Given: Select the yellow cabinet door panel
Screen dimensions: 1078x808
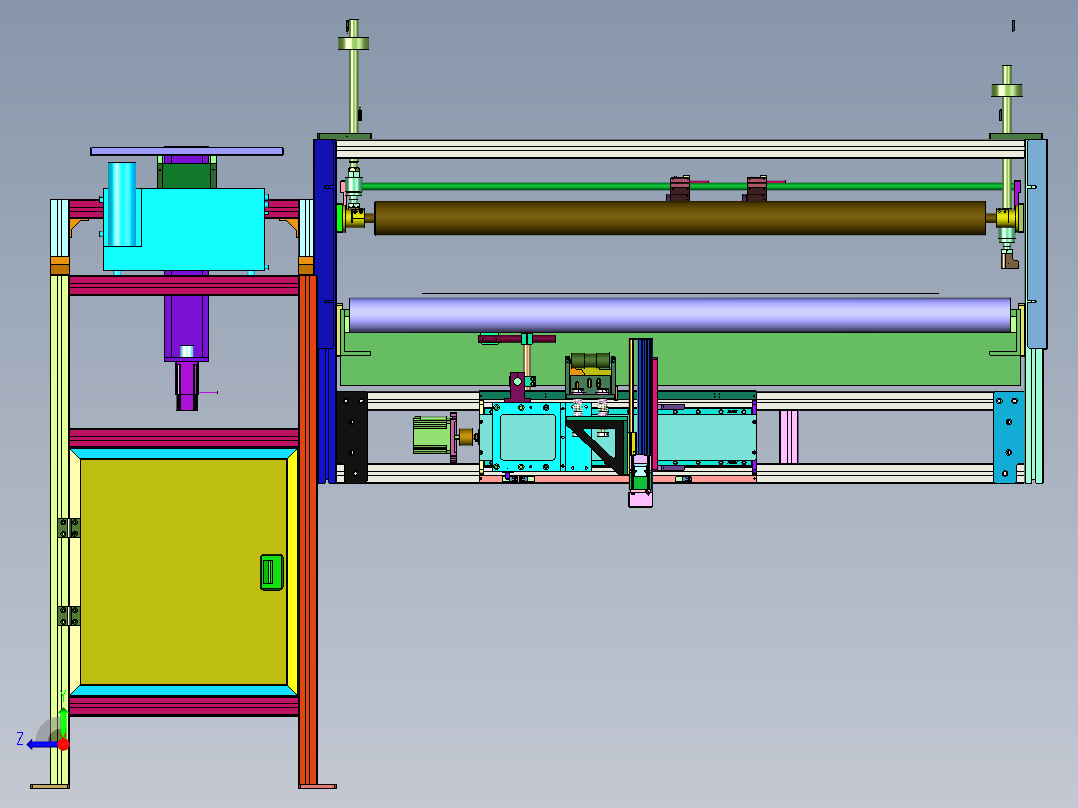Looking at the screenshot, I should tap(184, 571).
